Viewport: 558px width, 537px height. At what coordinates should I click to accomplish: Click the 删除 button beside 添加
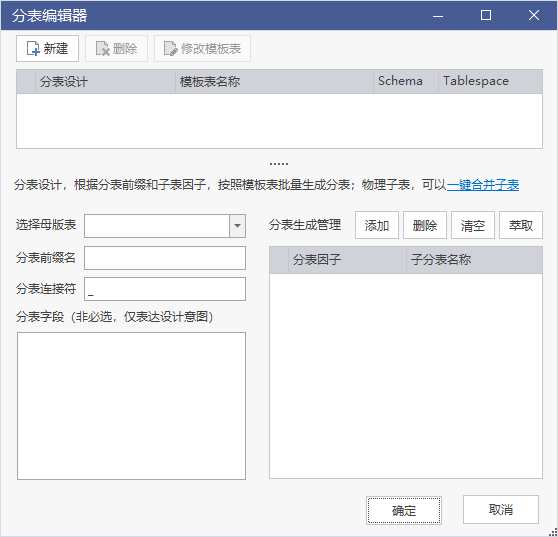[425, 225]
